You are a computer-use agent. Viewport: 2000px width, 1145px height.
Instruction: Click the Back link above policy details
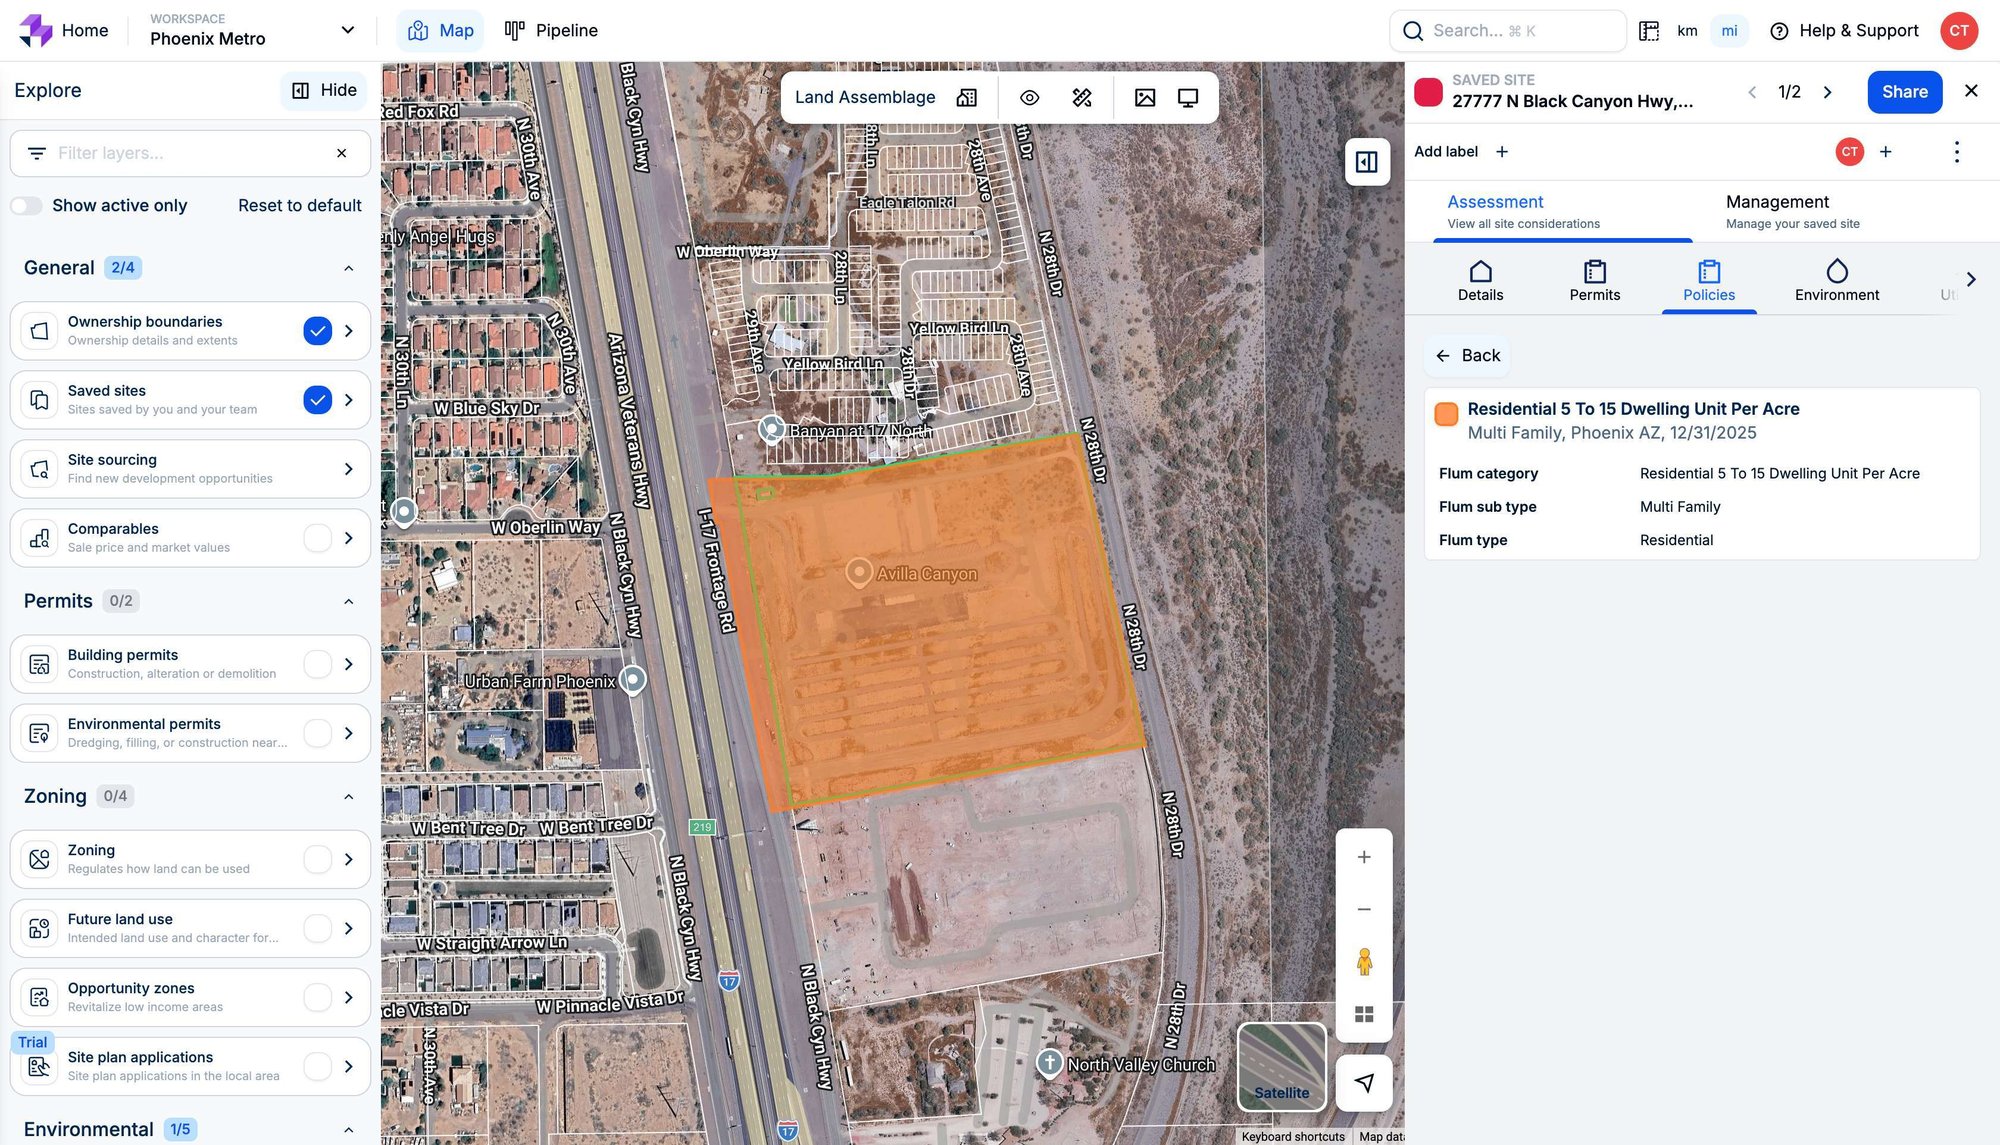pos(1466,355)
